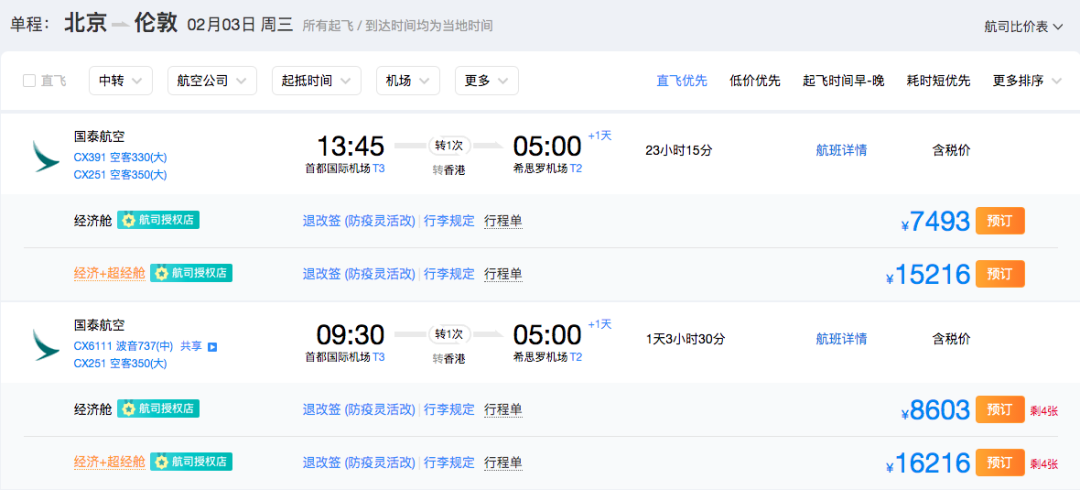Click 航司授权店 badge on ¥15216 row
This screenshot has height=490, width=1080.
coord(191,273)
